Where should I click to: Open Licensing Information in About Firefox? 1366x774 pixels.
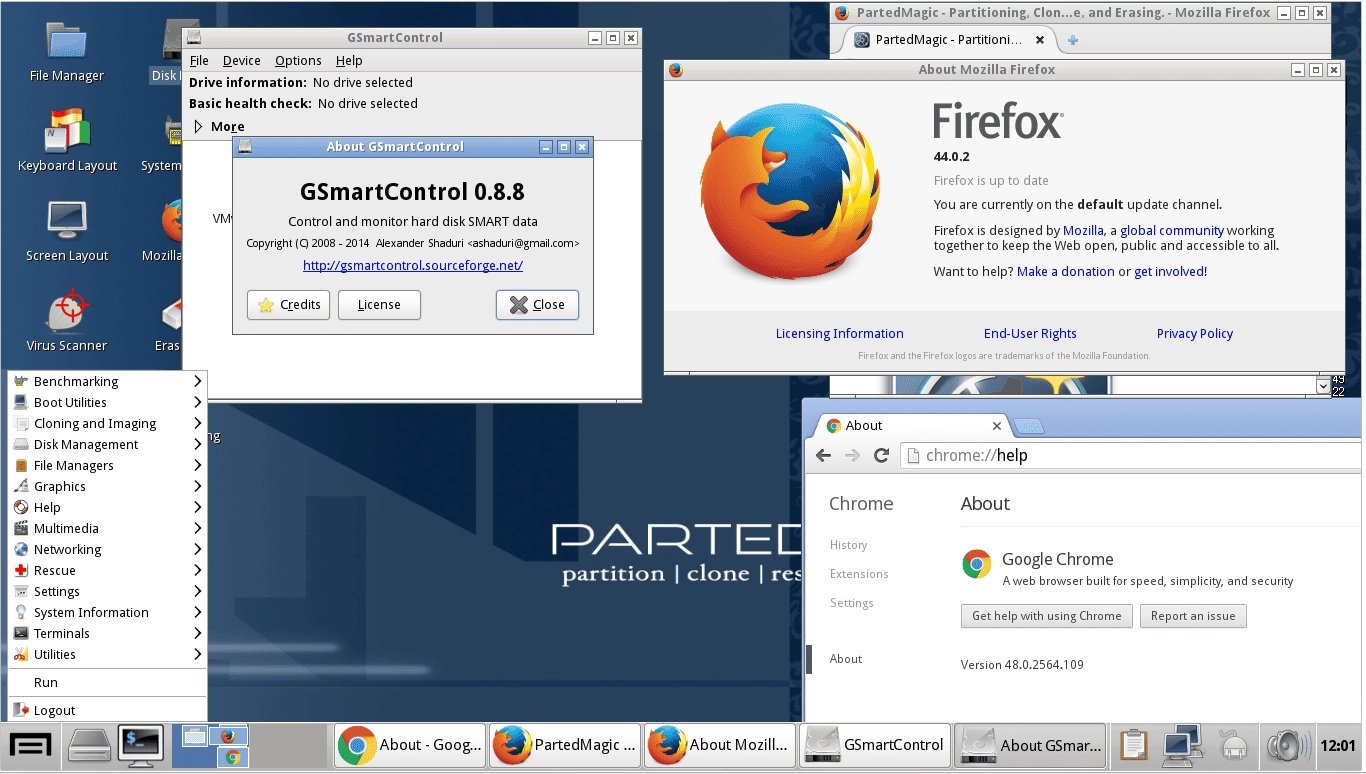tap(840, 334)
